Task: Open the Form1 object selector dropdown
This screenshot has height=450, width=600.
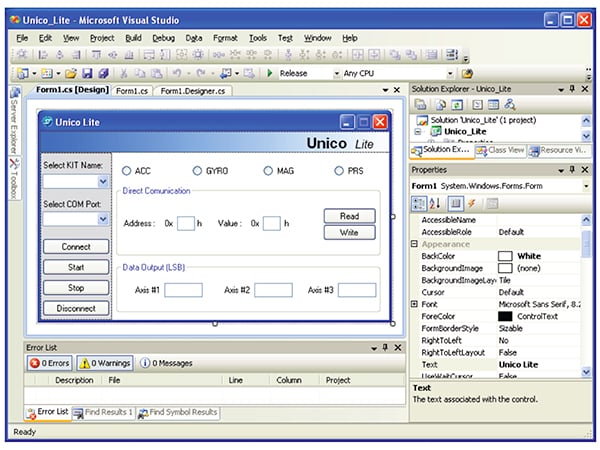Action: [x=586, y=186]
